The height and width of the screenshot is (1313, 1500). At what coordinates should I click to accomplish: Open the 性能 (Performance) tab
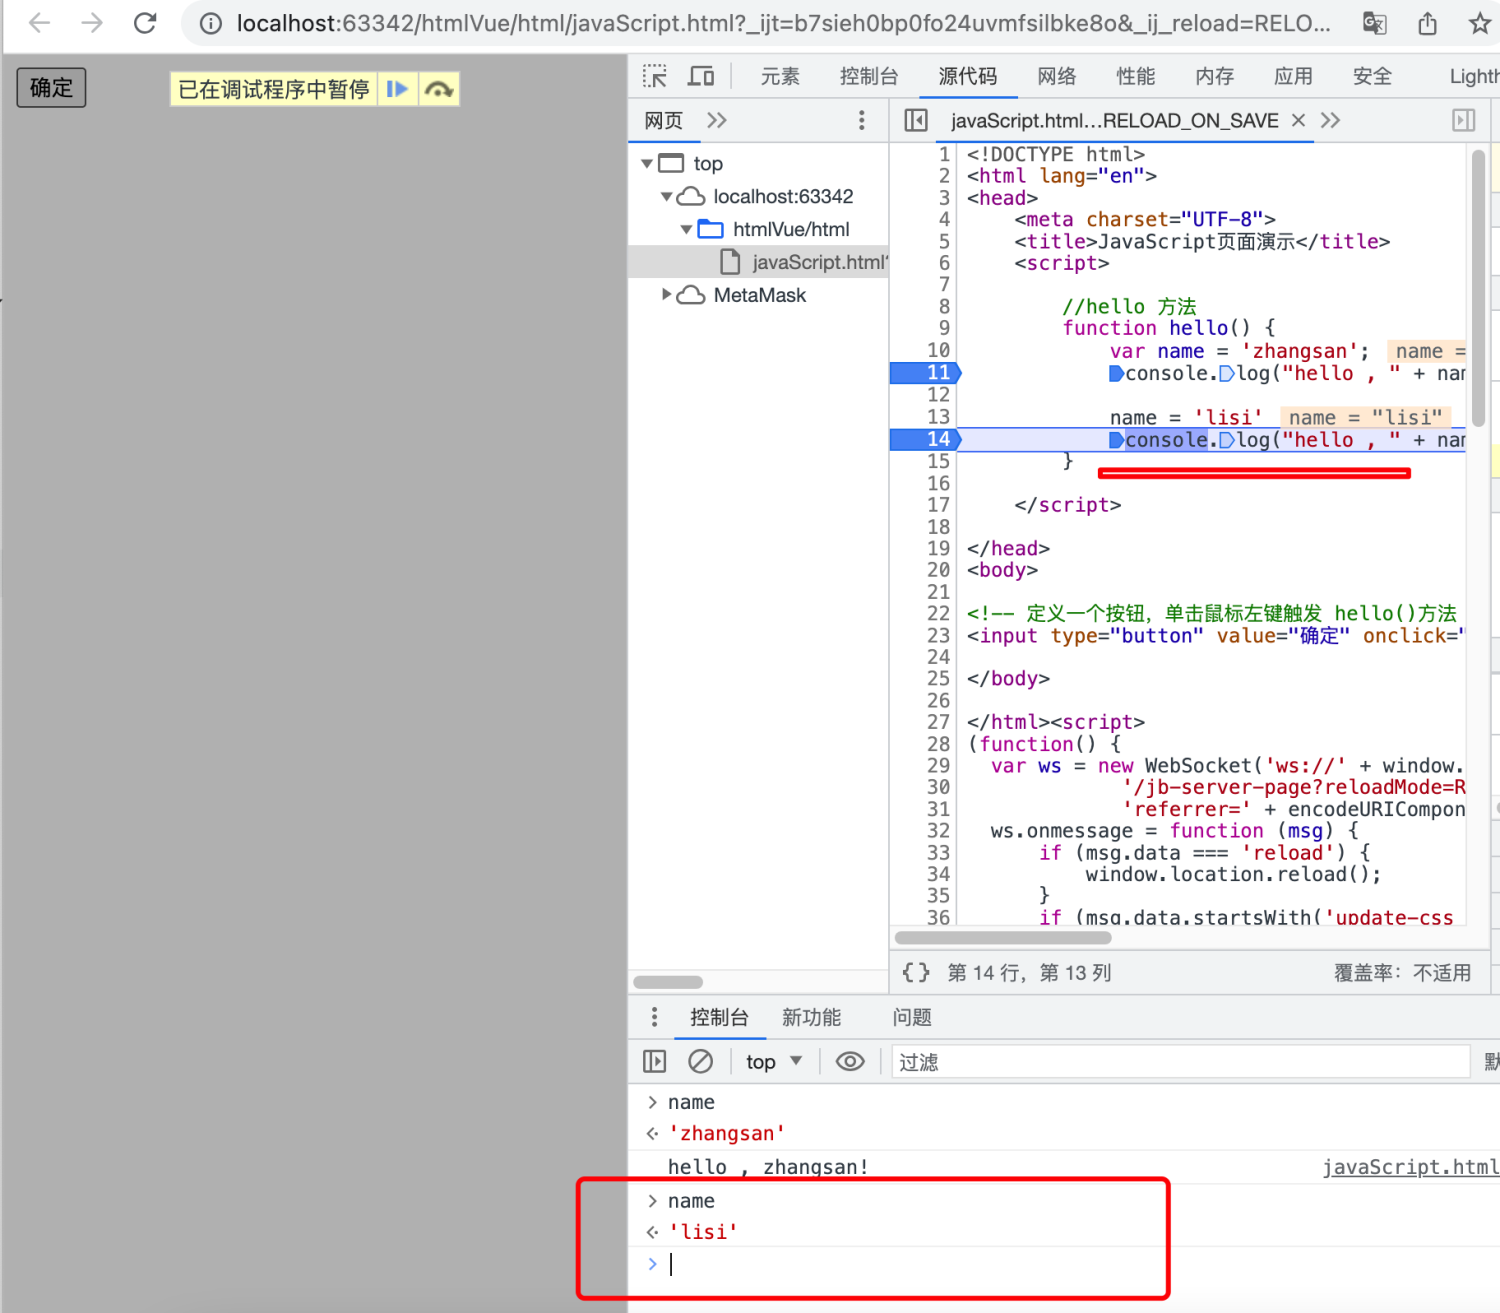click(x=1136, y=76)
